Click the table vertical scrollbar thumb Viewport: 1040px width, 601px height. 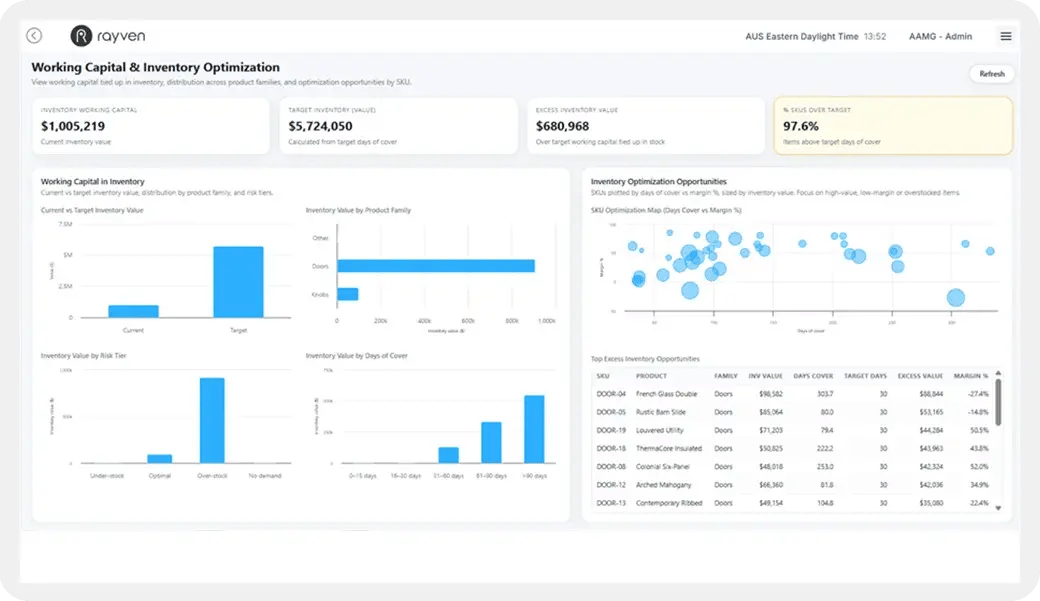tap(997, 402)
